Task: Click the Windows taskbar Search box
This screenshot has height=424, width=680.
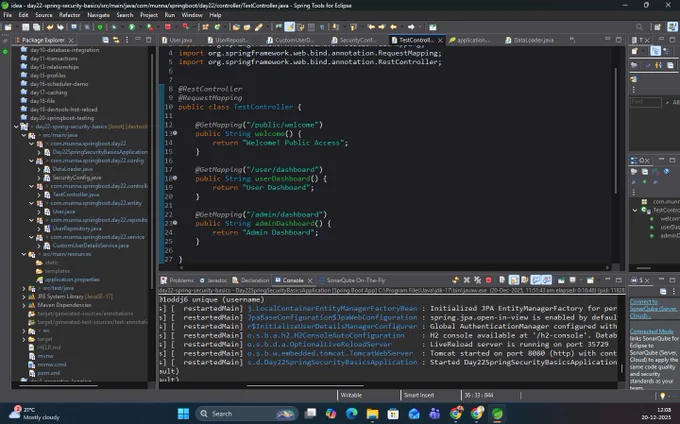Action: (247, 414)
